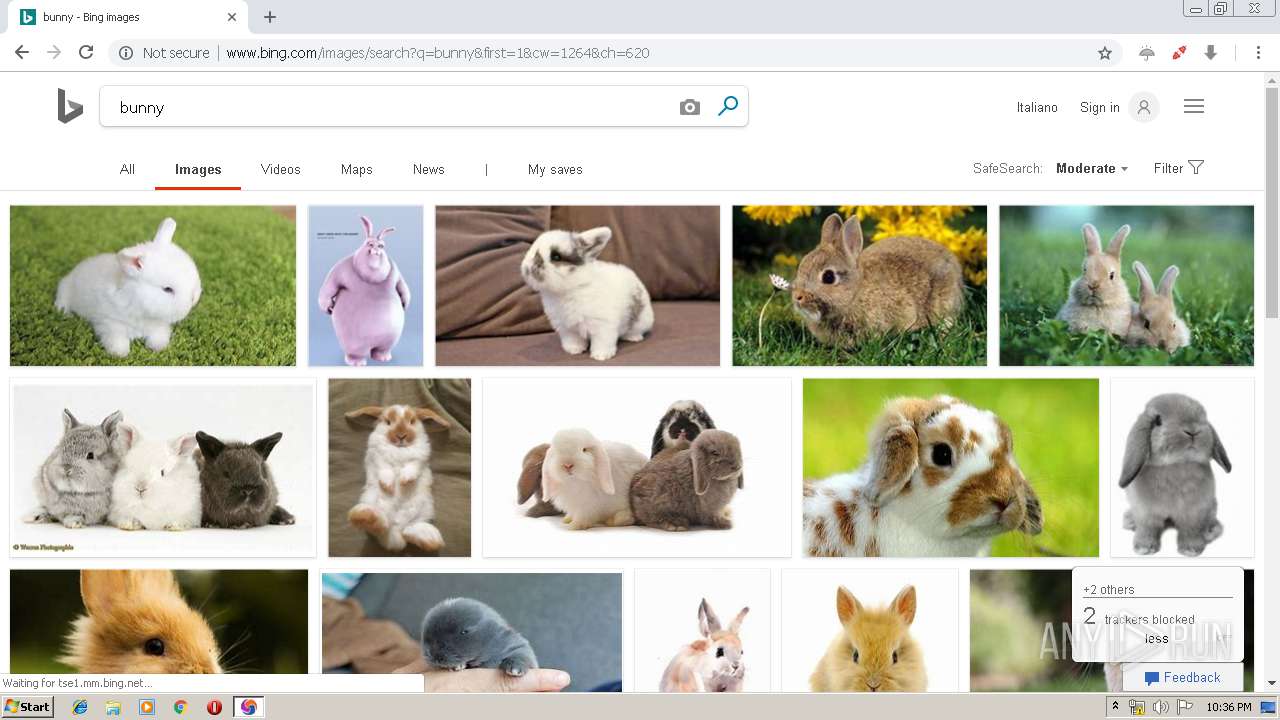Switch language to Italiano

coord(1037,107)
